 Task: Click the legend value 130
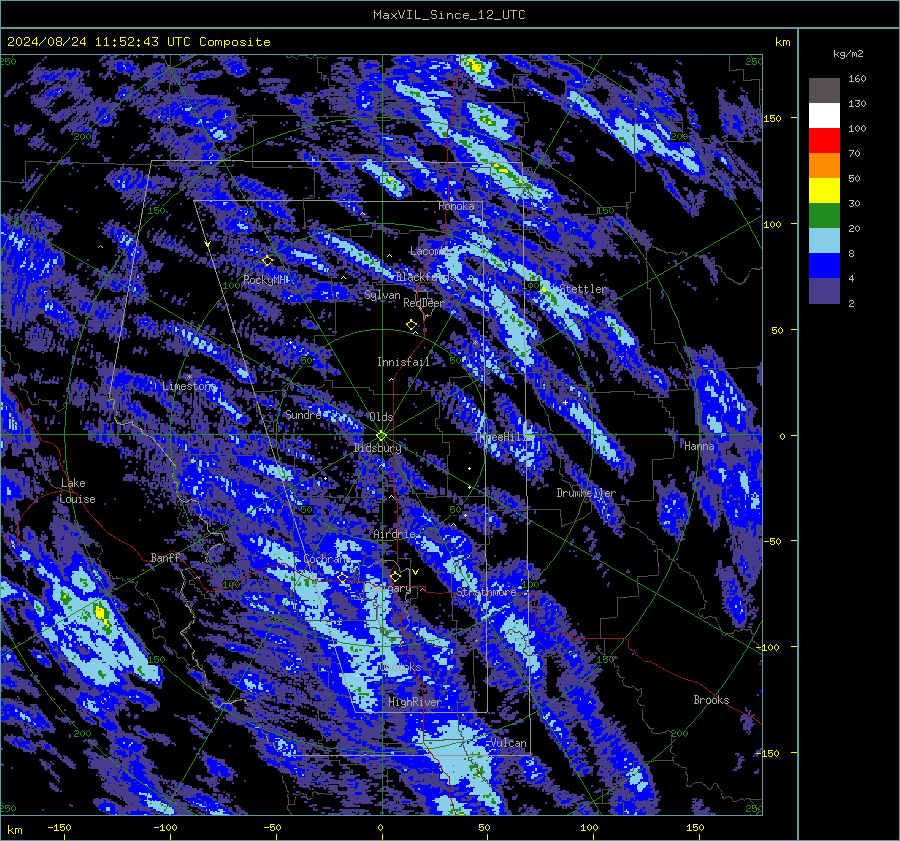coord(857,104)
